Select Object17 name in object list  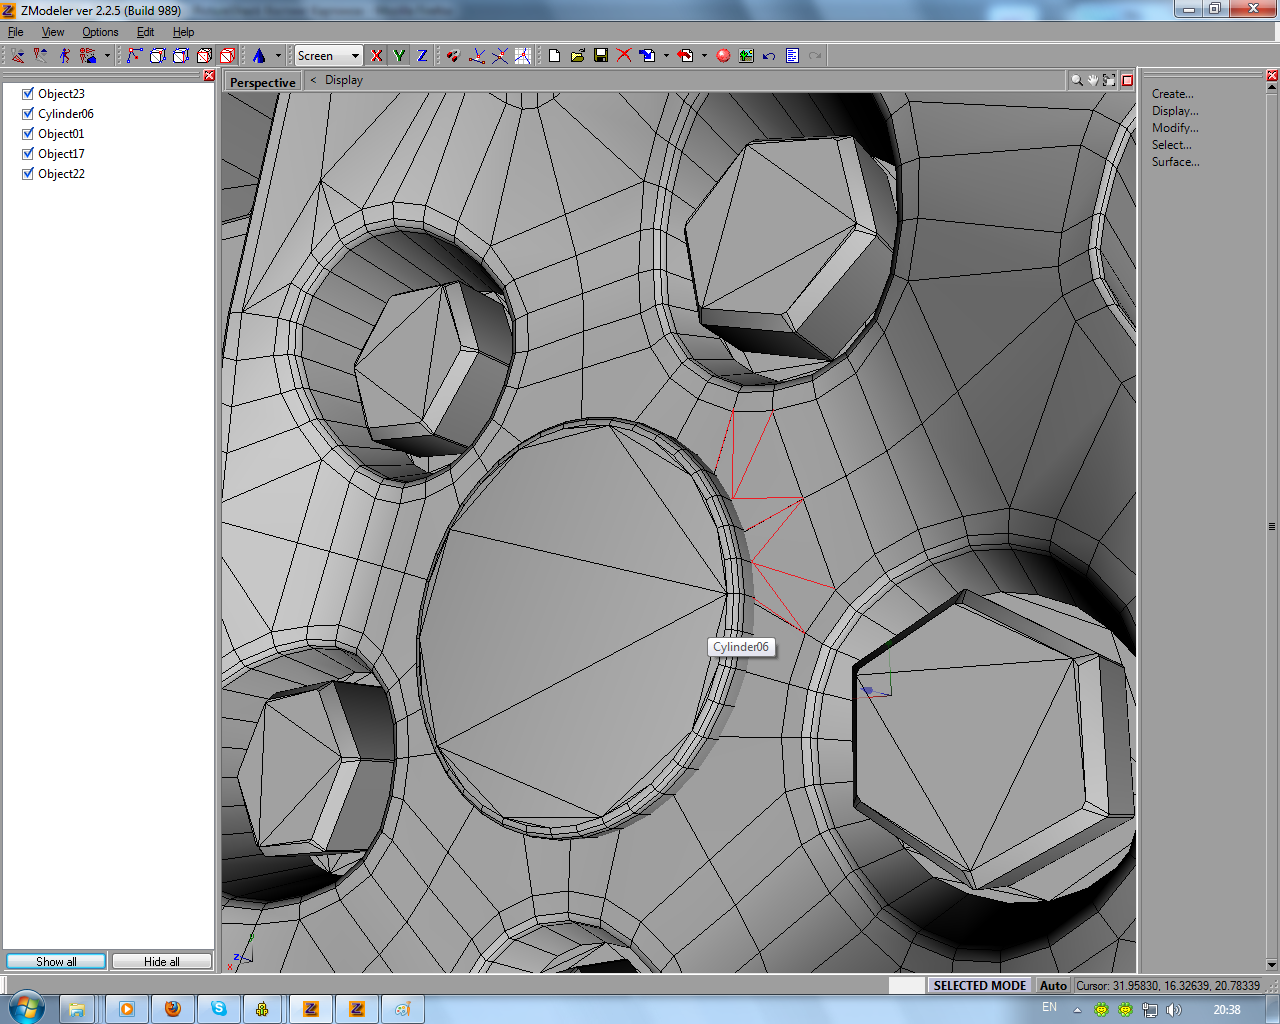click(x=62, y=154)
